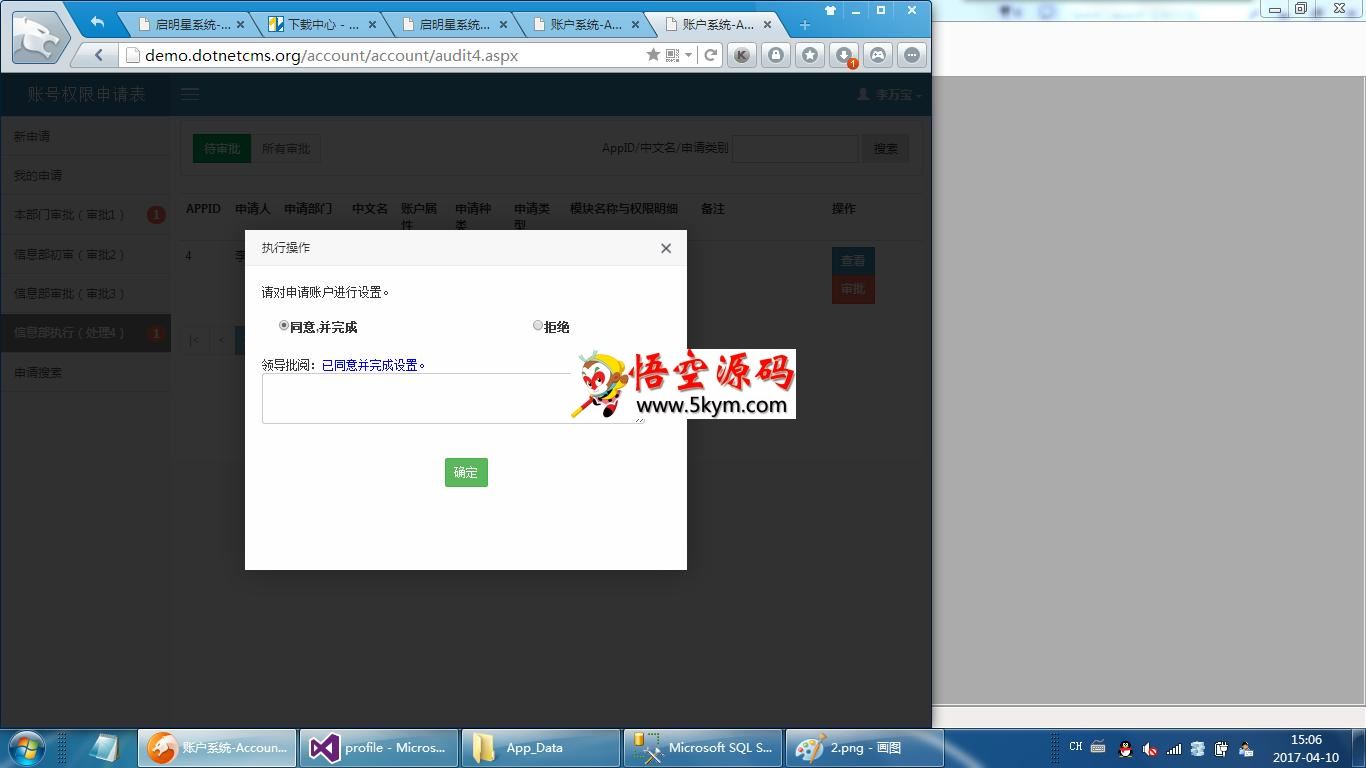Close the 下載中心 tab

(373, 24)
